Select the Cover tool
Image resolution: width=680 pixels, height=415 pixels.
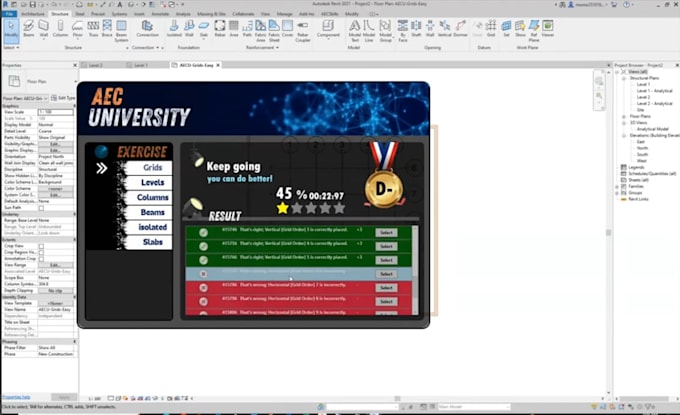pos(288,29)
